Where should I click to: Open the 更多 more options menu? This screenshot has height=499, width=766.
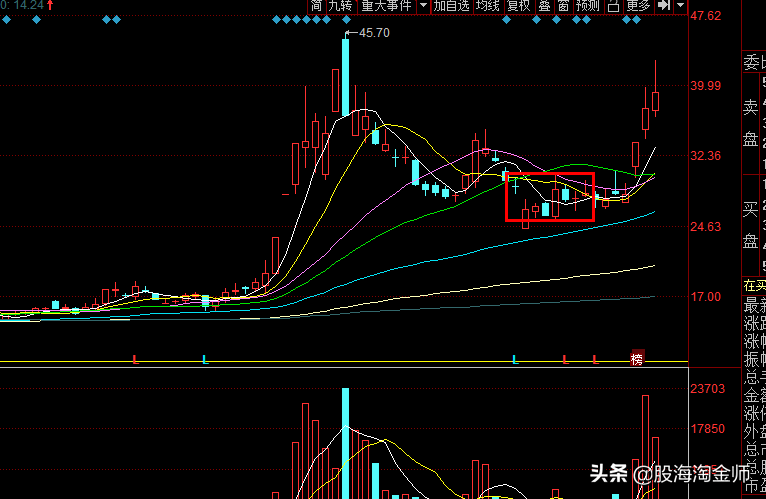[638, 6]
